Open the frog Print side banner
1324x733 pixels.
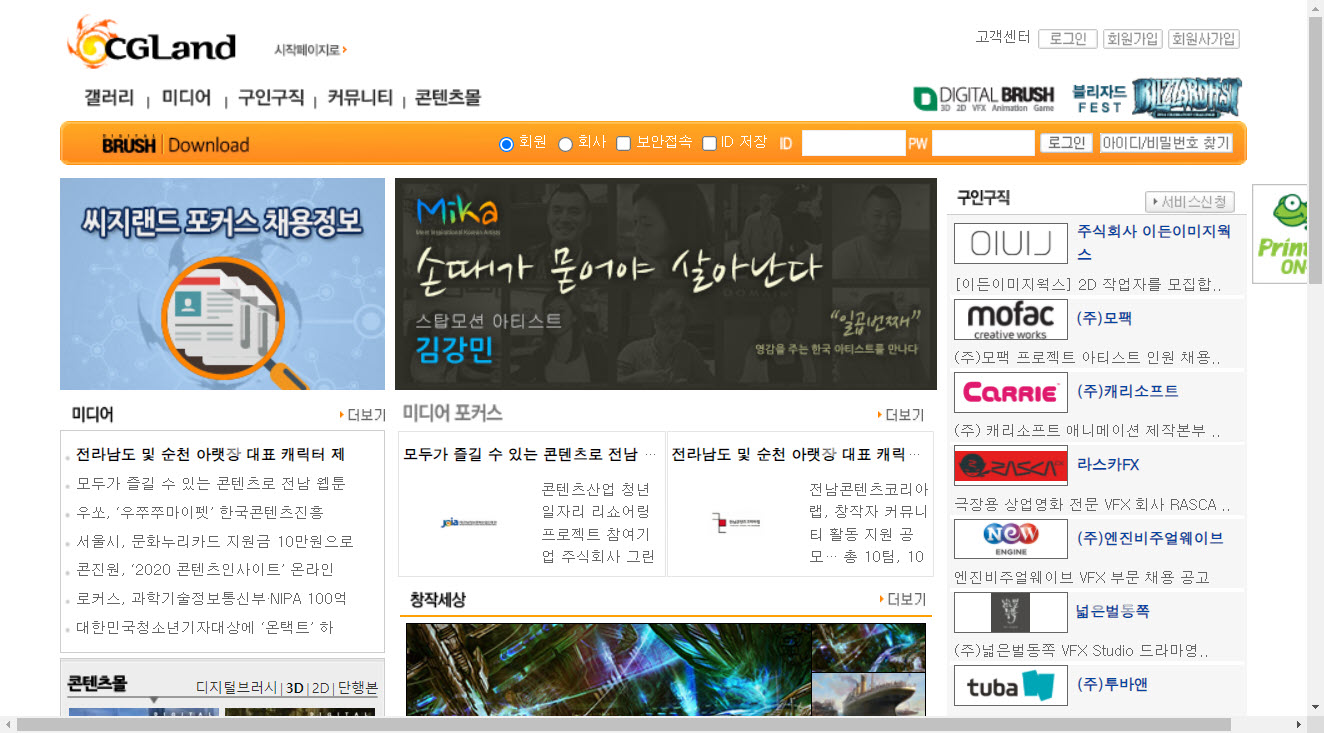click(1280, 234)
